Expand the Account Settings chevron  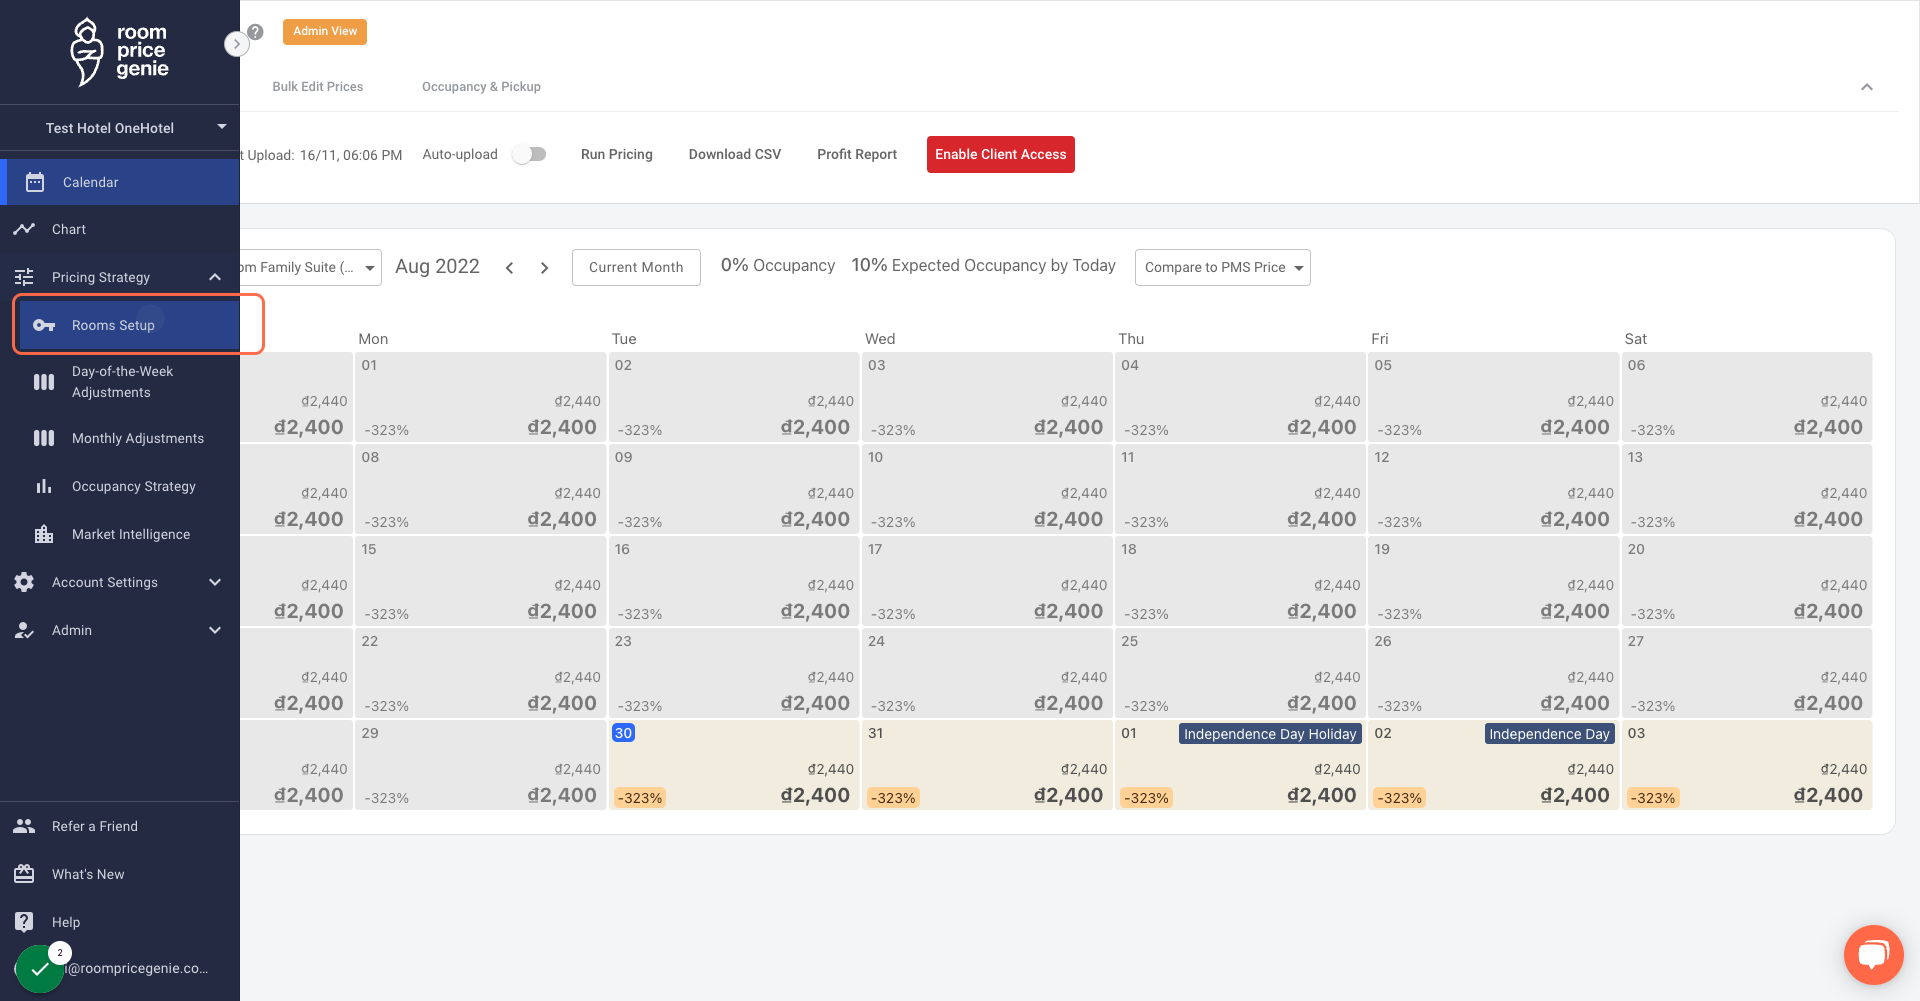pos(215,582)
